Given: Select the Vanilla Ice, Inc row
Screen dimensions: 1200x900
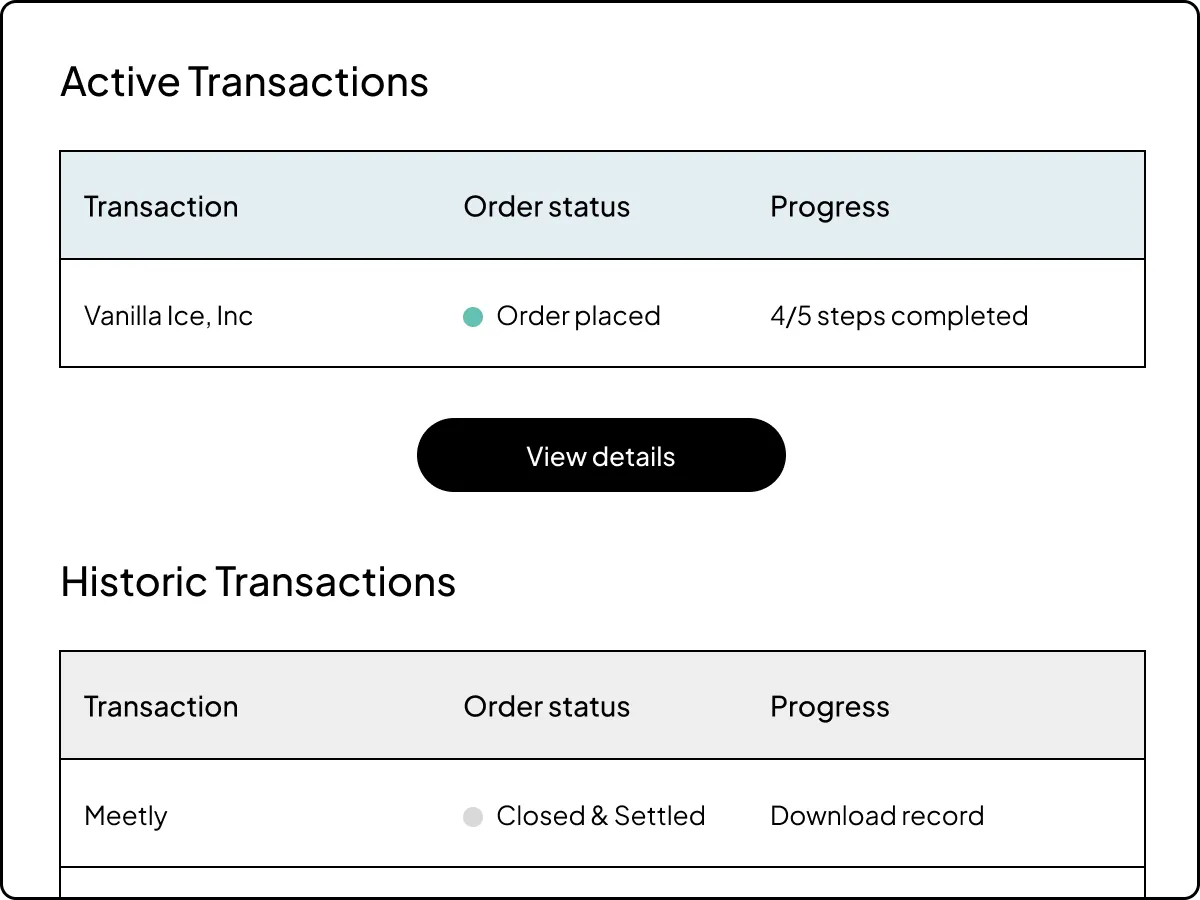Looking at the screenshot, I should tap(600, 316).
